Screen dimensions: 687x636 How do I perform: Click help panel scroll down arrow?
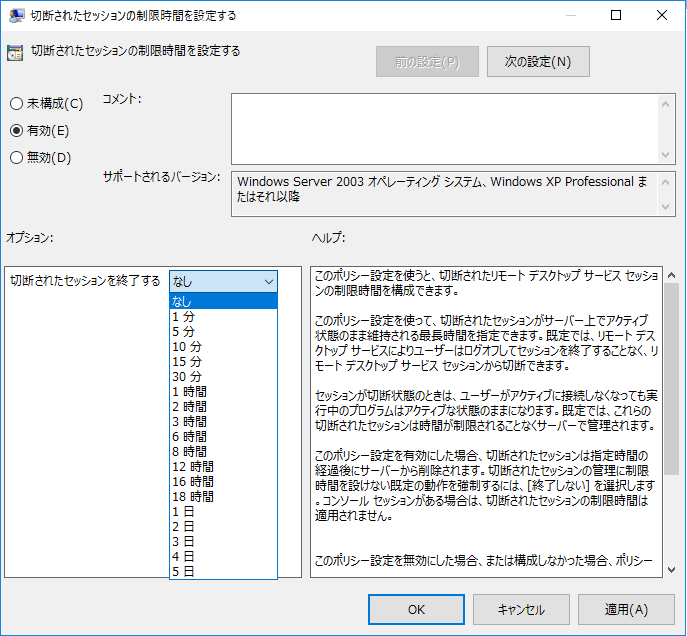coord(671,569)
